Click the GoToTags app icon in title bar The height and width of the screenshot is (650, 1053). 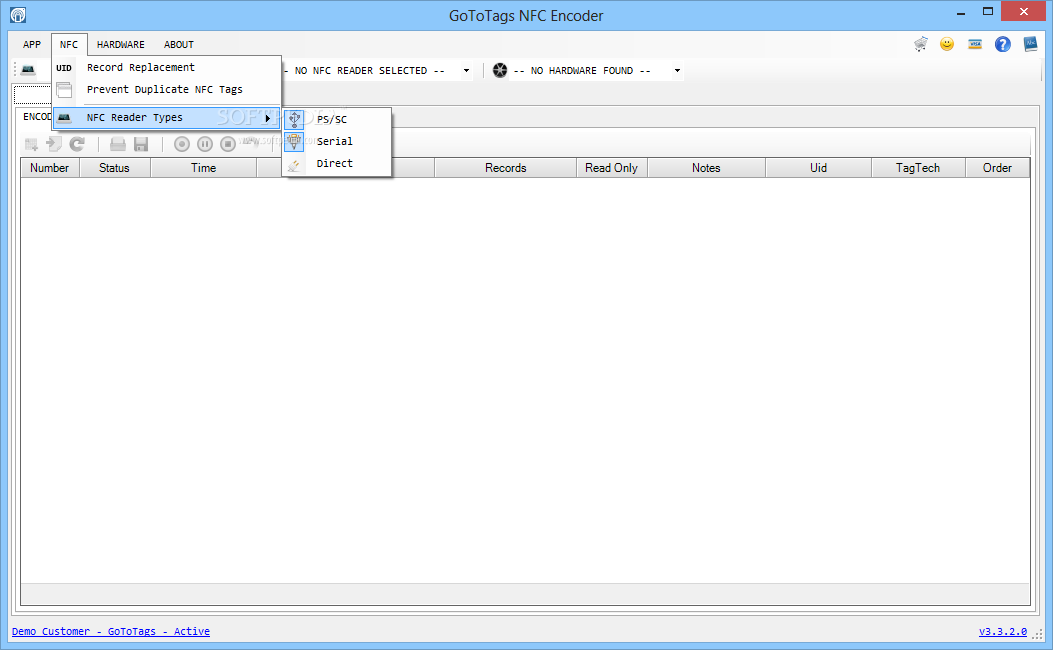pos(18,15)
